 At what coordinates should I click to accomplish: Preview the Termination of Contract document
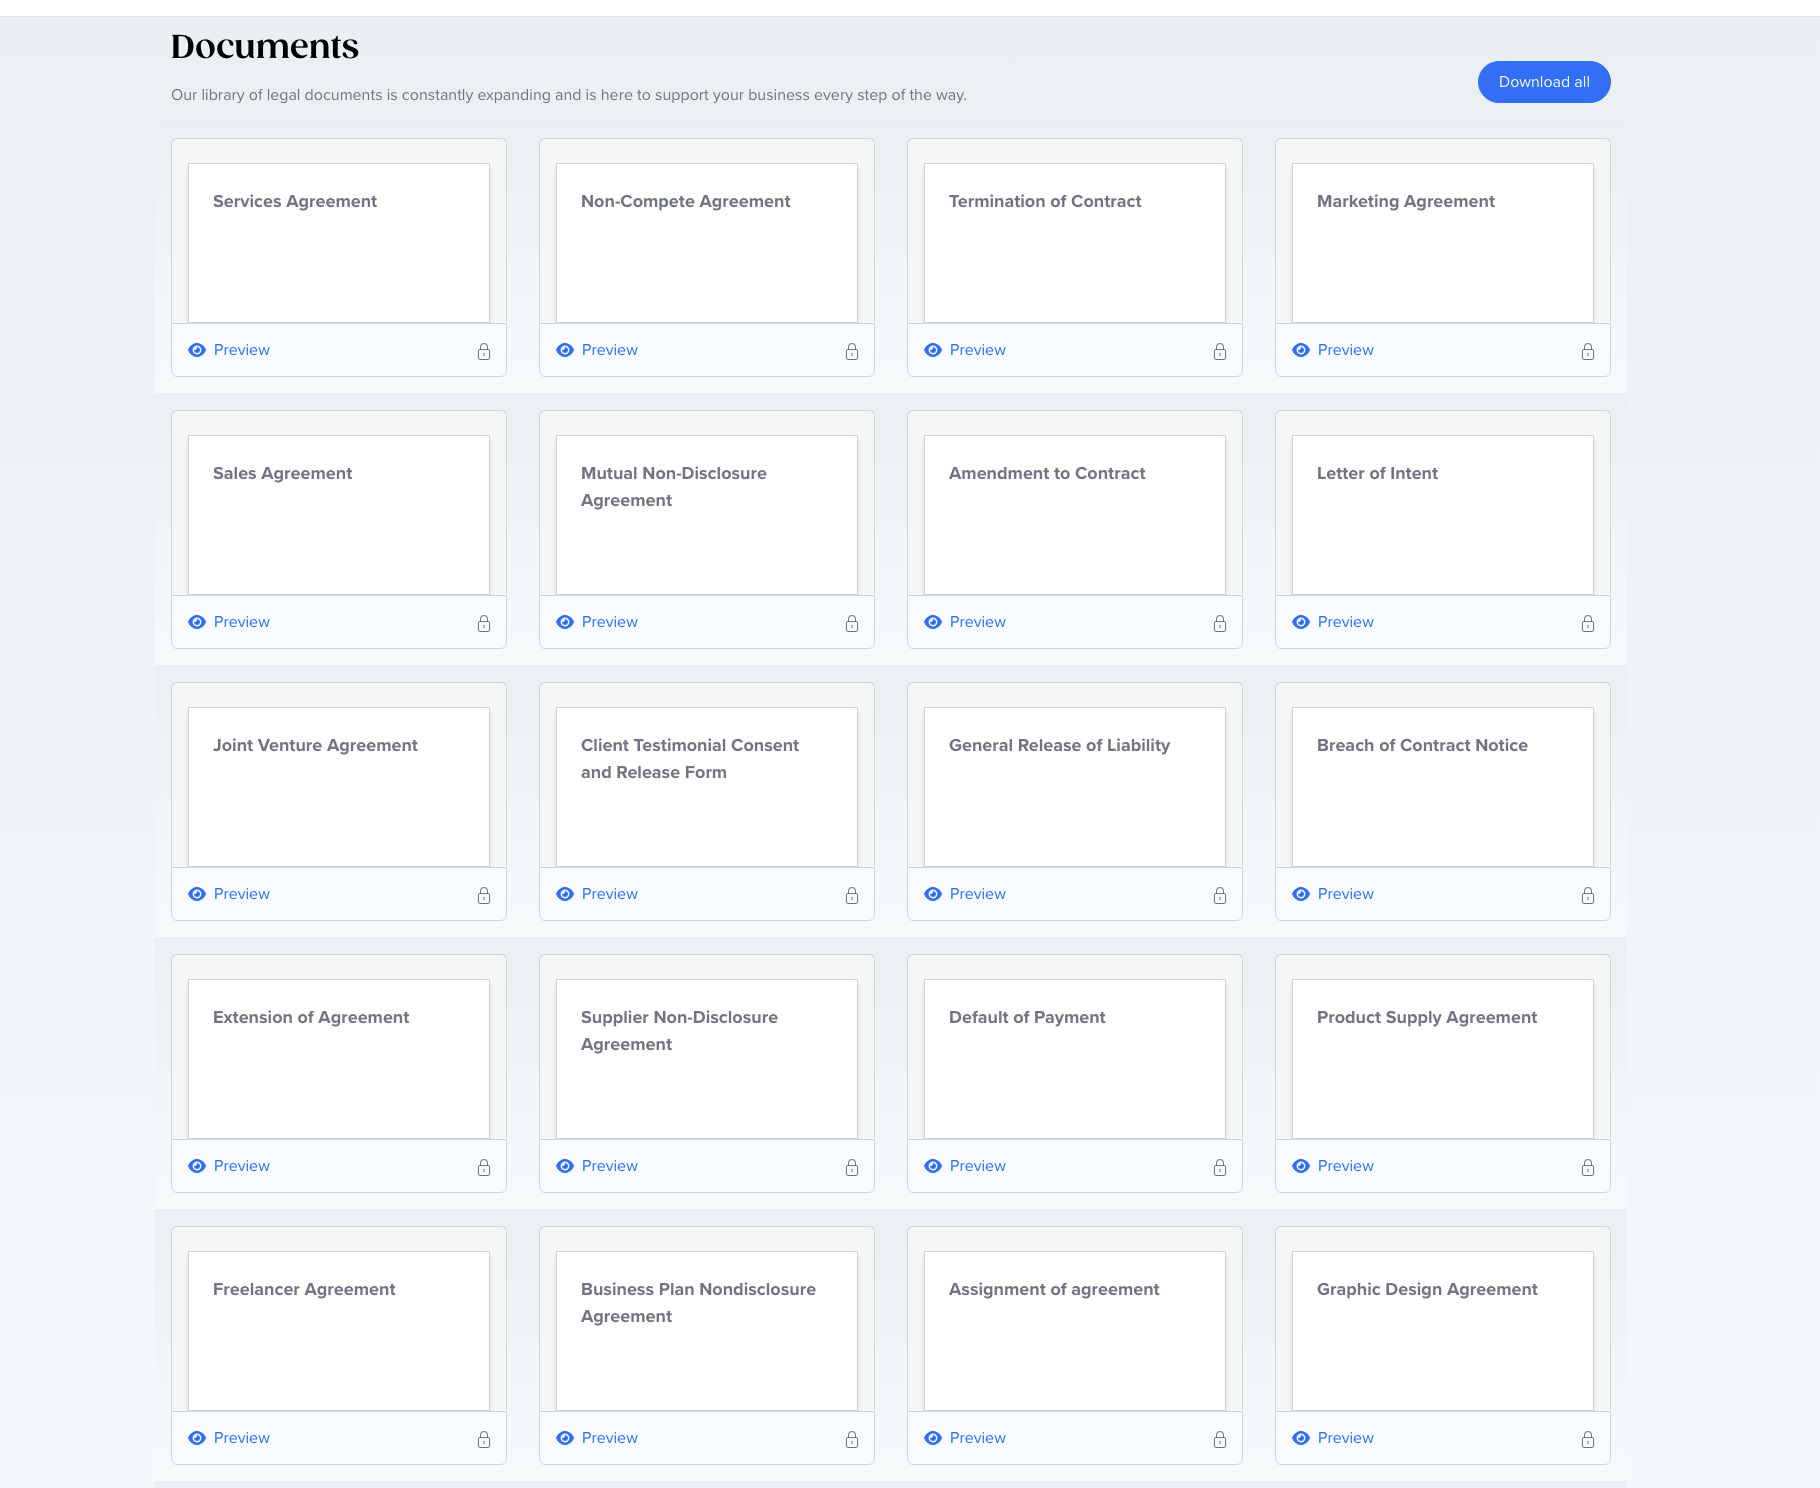pos(965,350)
